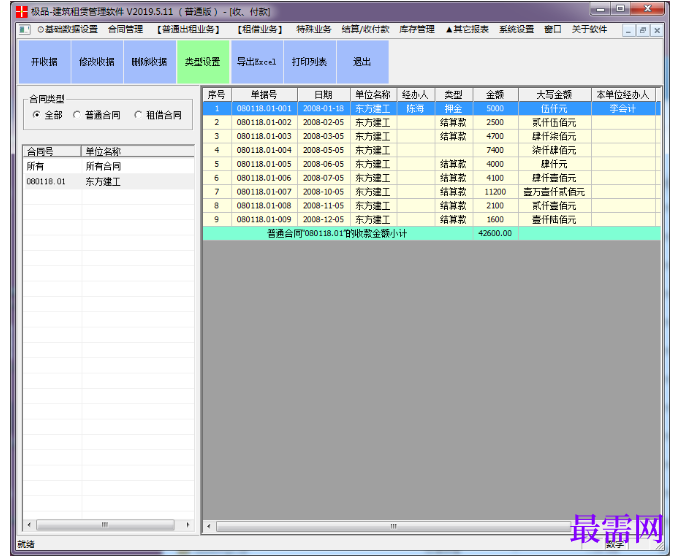Click the 金额 column header
This screenshot has height=560, width=682.
495,95
